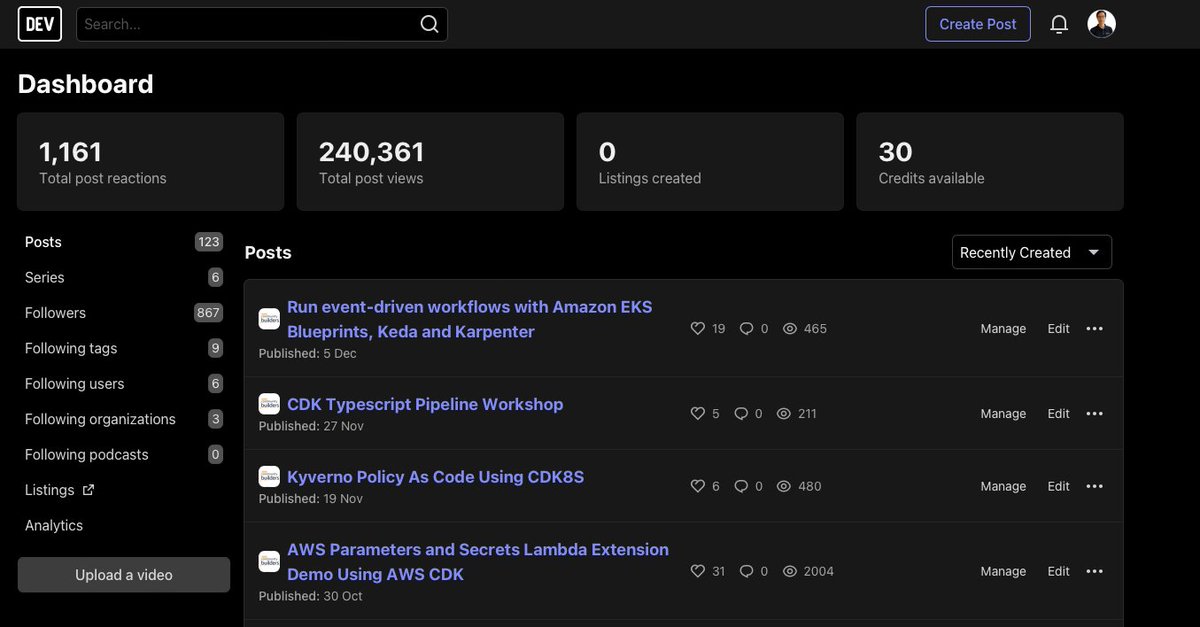This screenshot has height=627, width=1200.
Task: Click Manage for the AWS Parameters post
Action: pos(1003,571)
